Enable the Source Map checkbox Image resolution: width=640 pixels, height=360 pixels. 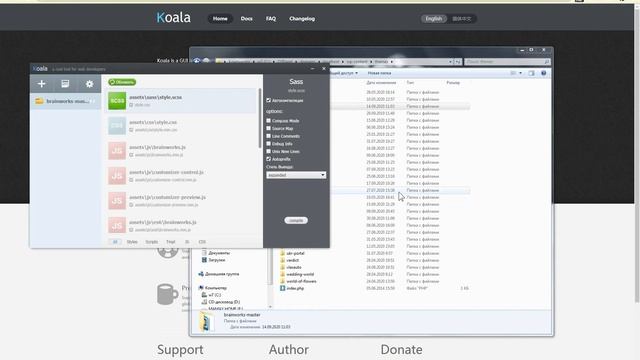pos(269,128)
